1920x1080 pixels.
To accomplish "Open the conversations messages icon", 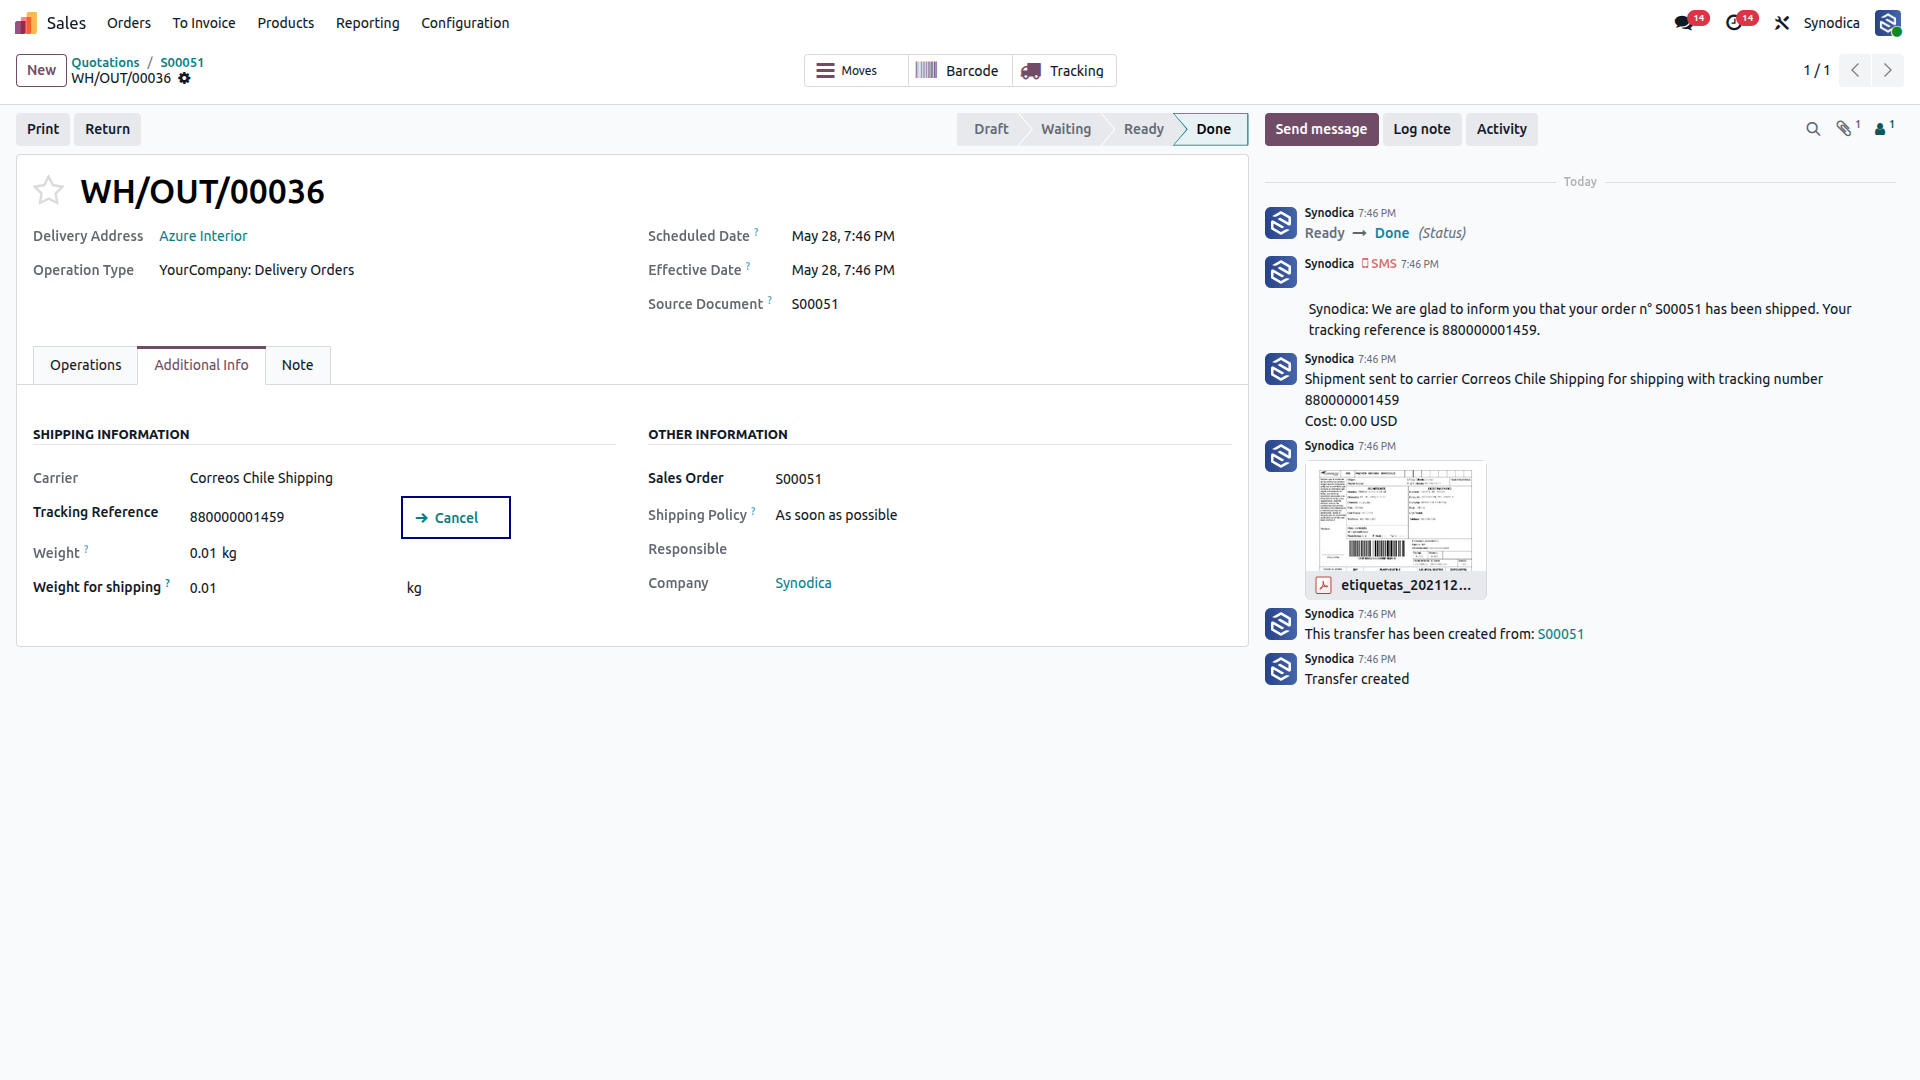I will click(x=1684, y=23).
